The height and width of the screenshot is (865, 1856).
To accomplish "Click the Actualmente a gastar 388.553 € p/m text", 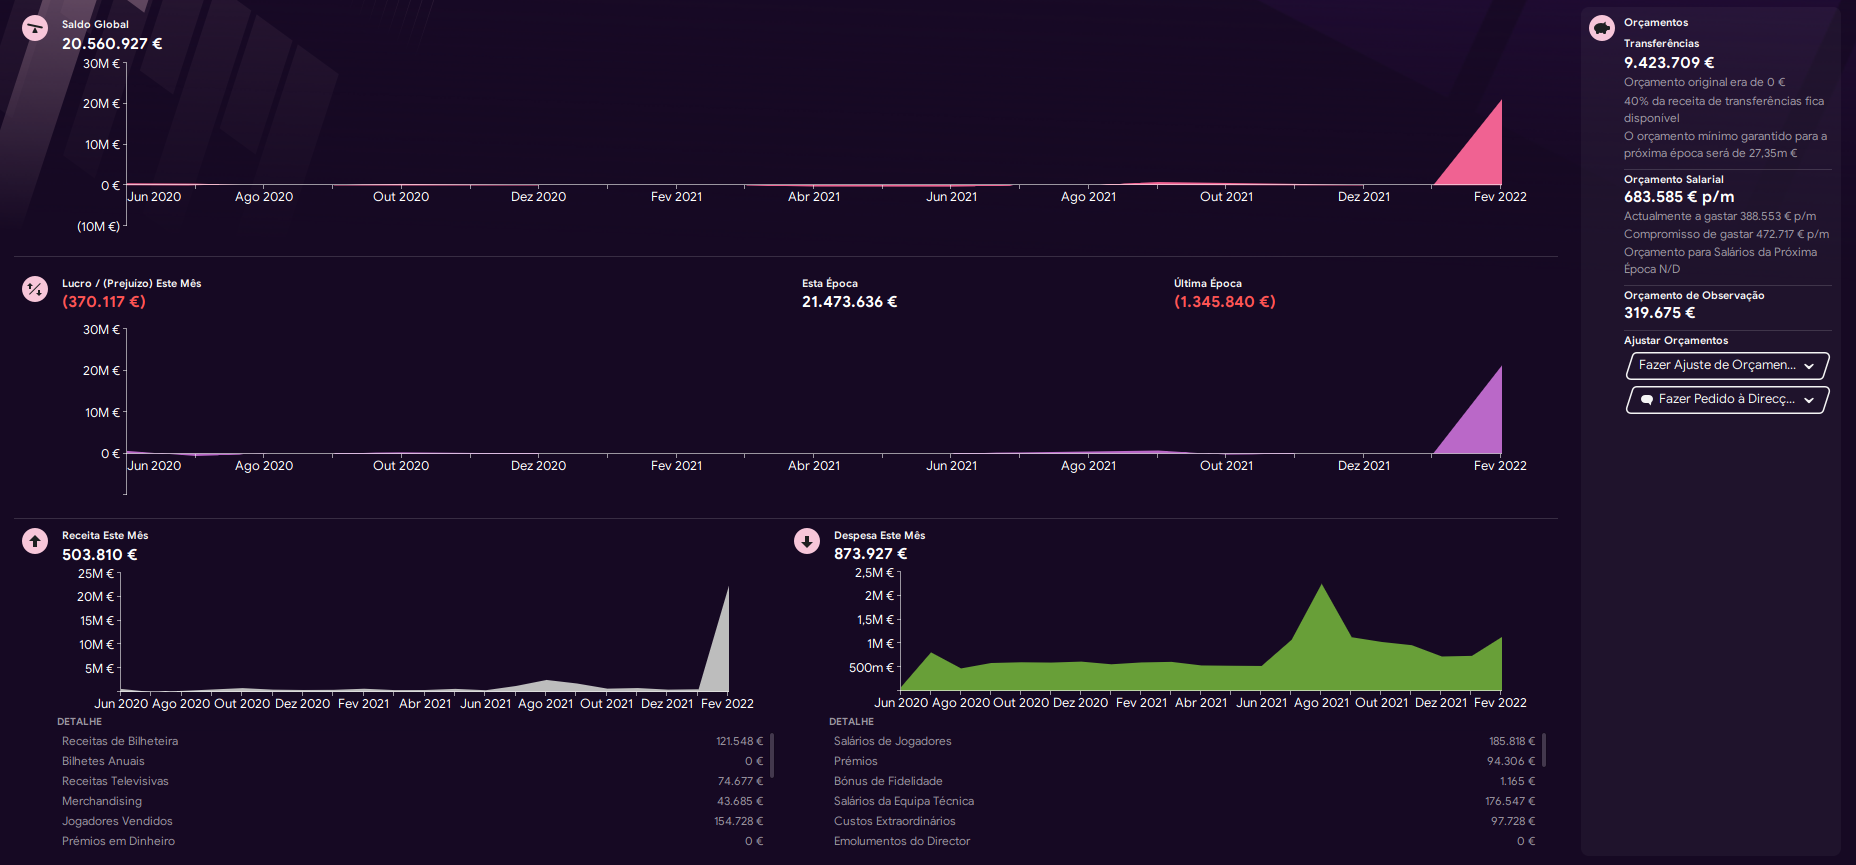I will [x=1720, y=216].
